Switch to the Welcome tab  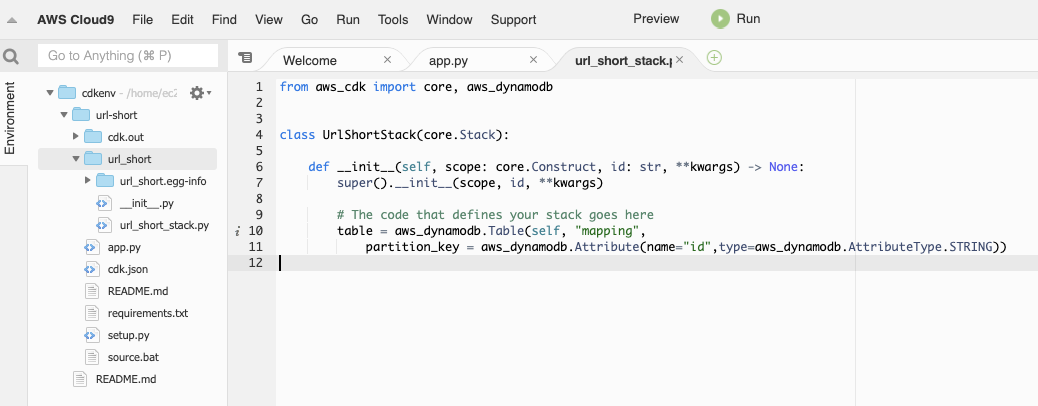310,60
